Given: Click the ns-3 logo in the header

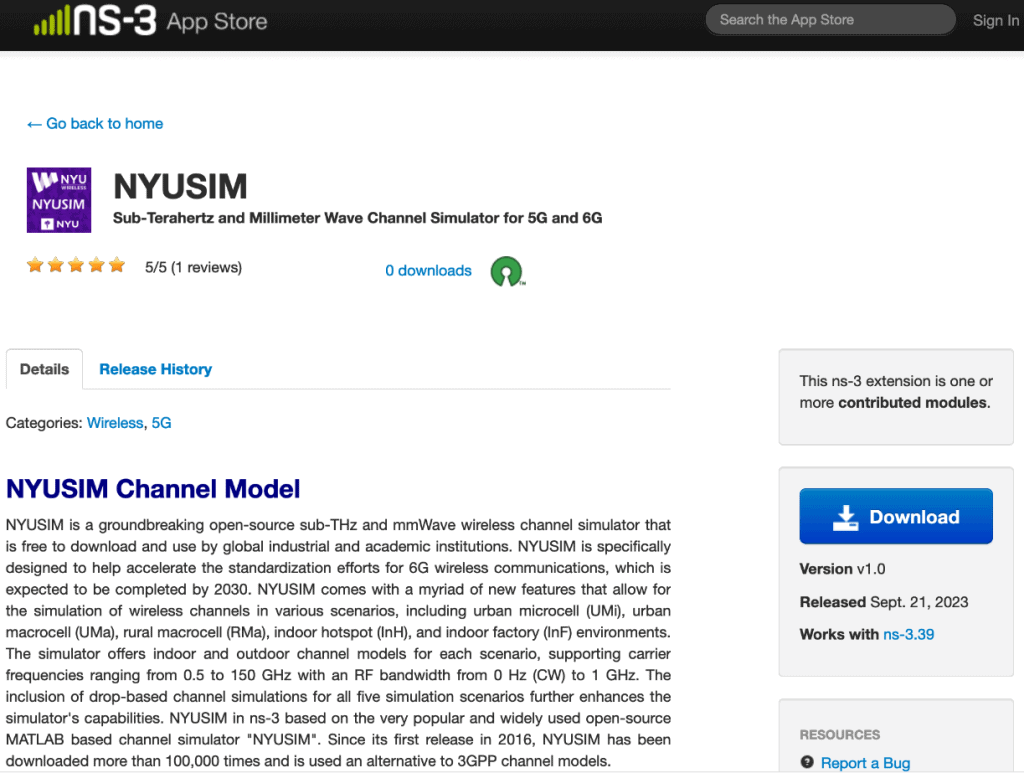Looking at the screenshot, I should [95, 21].
